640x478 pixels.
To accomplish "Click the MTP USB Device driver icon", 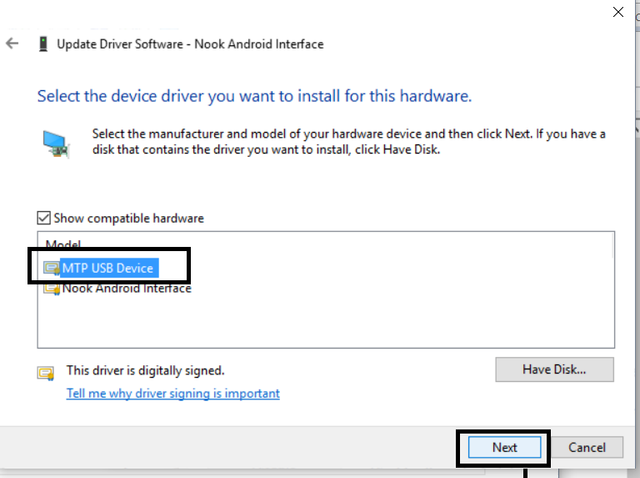I will pyautogui.click(x=52, y=269).
